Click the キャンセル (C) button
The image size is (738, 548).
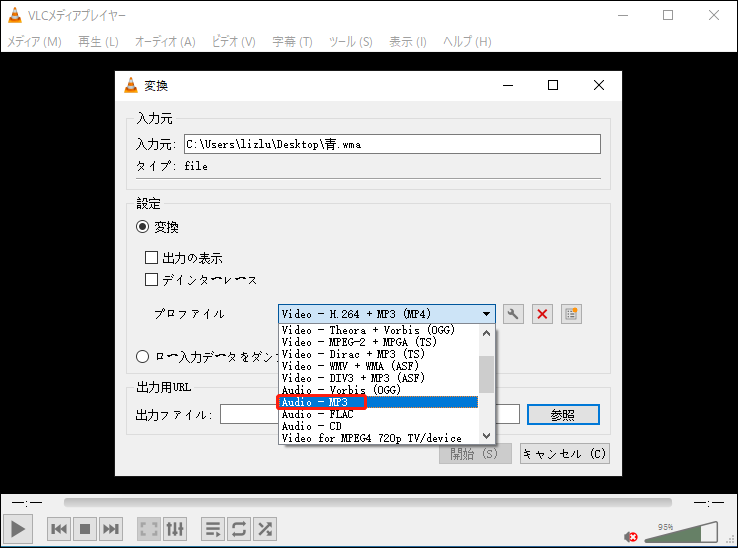pos(564,454)
